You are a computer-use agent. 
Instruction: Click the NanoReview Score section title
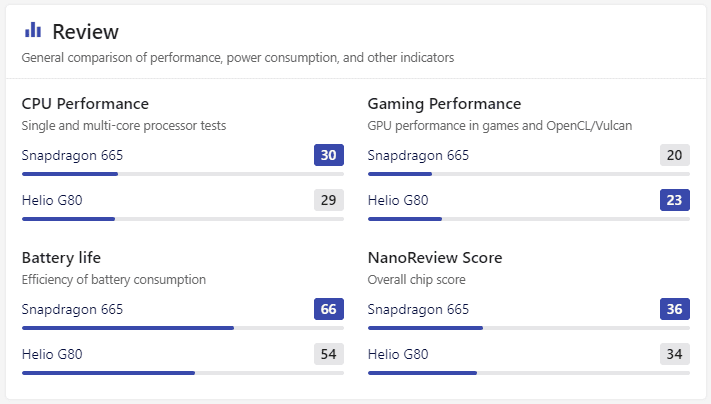click(435, 258)
